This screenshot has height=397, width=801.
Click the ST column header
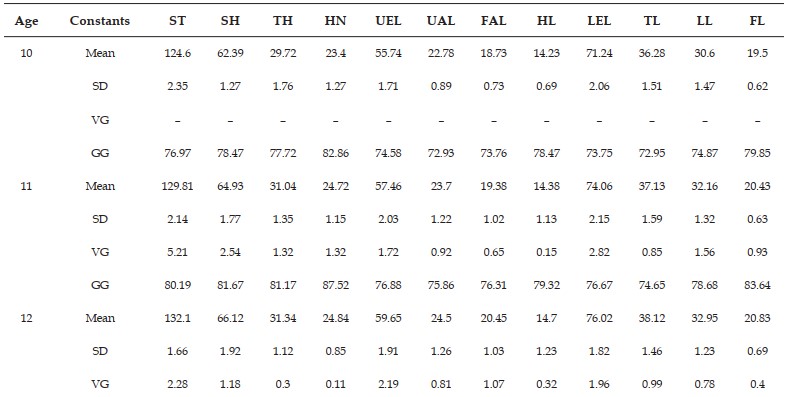click(x=178, y=21)
